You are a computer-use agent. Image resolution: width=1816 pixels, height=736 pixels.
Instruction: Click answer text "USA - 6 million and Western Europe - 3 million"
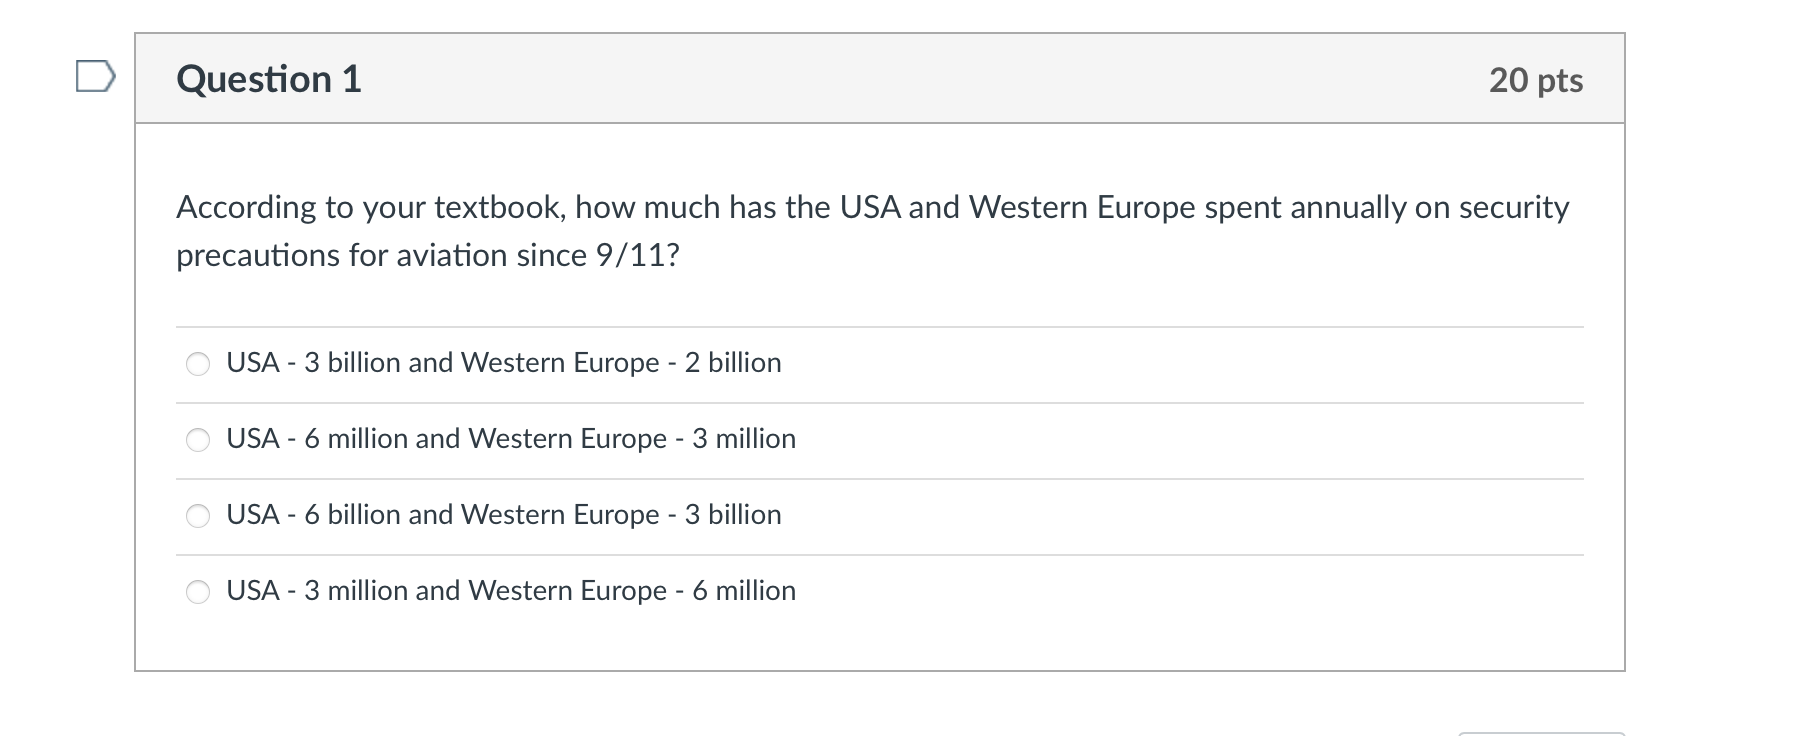tap(510, 438)
